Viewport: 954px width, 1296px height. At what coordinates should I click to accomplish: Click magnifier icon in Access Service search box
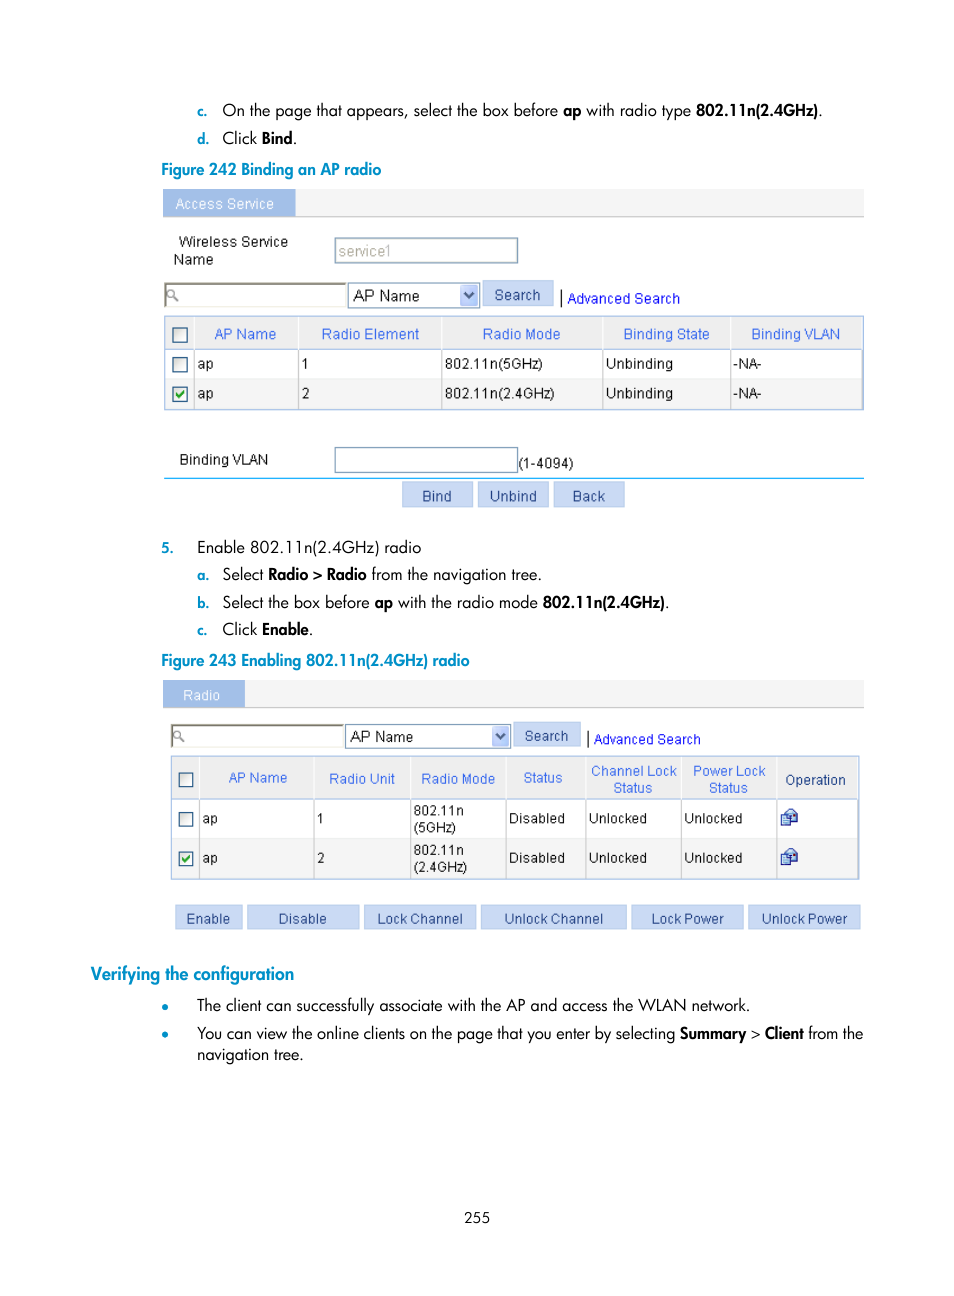pos(172,295)
